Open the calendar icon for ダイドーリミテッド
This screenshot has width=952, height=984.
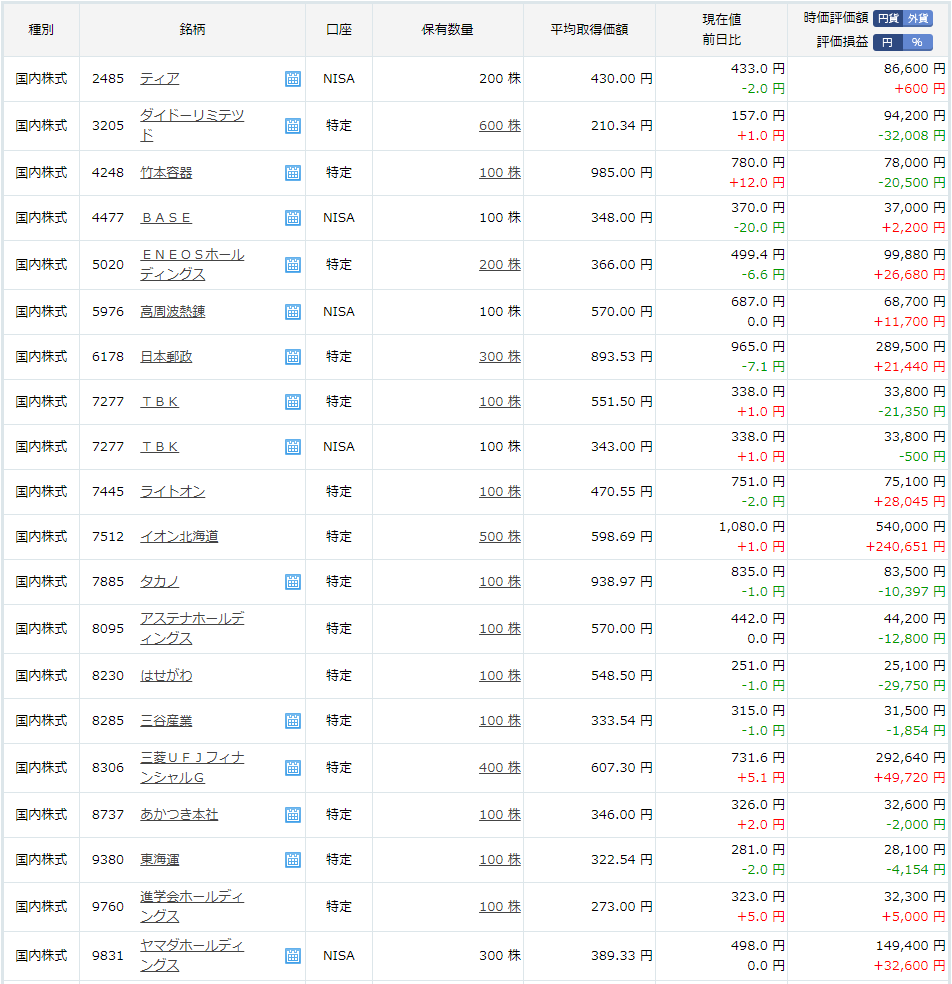pyautogui.click(x=293, y=126)
